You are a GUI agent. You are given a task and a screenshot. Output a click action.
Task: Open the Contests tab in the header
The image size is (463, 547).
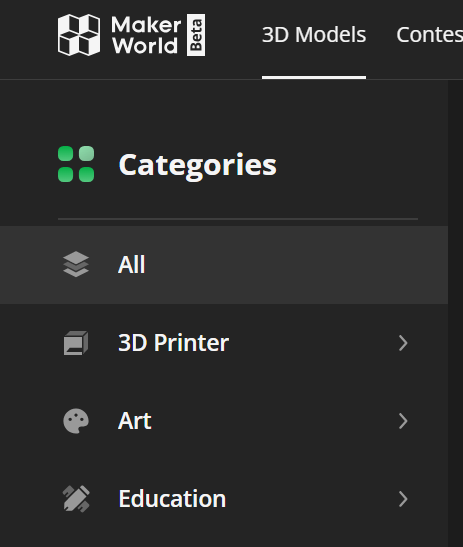click(x=430, y=35)
